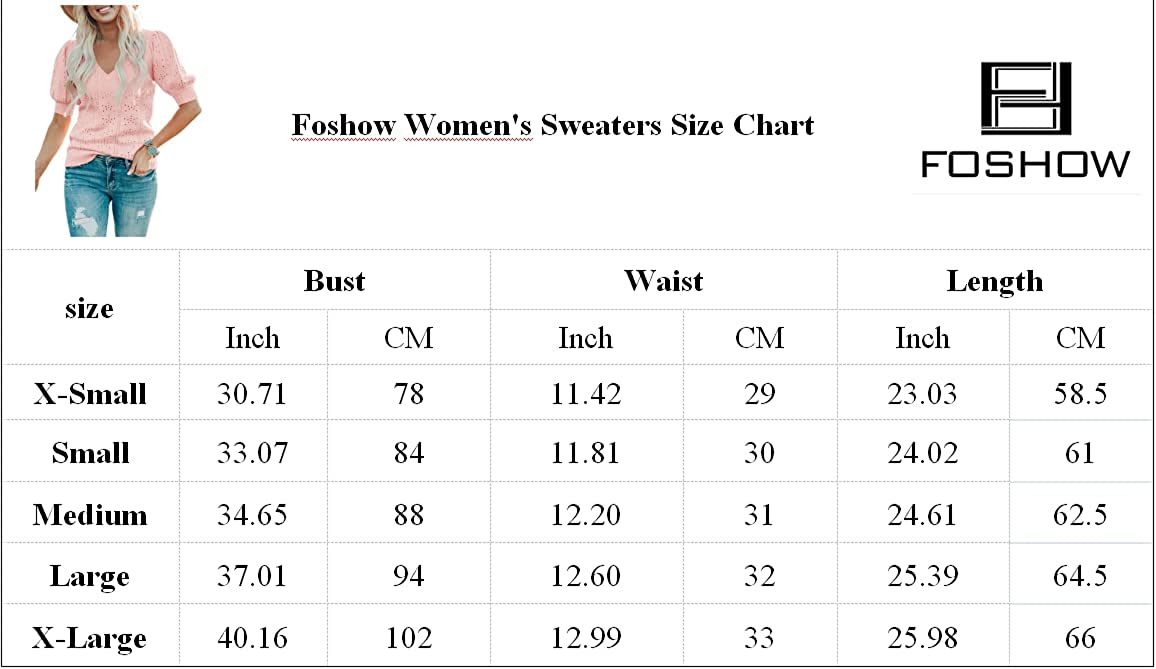Select the Large row label
This screenshot has height=669, width=1156.
click(90, 577)
